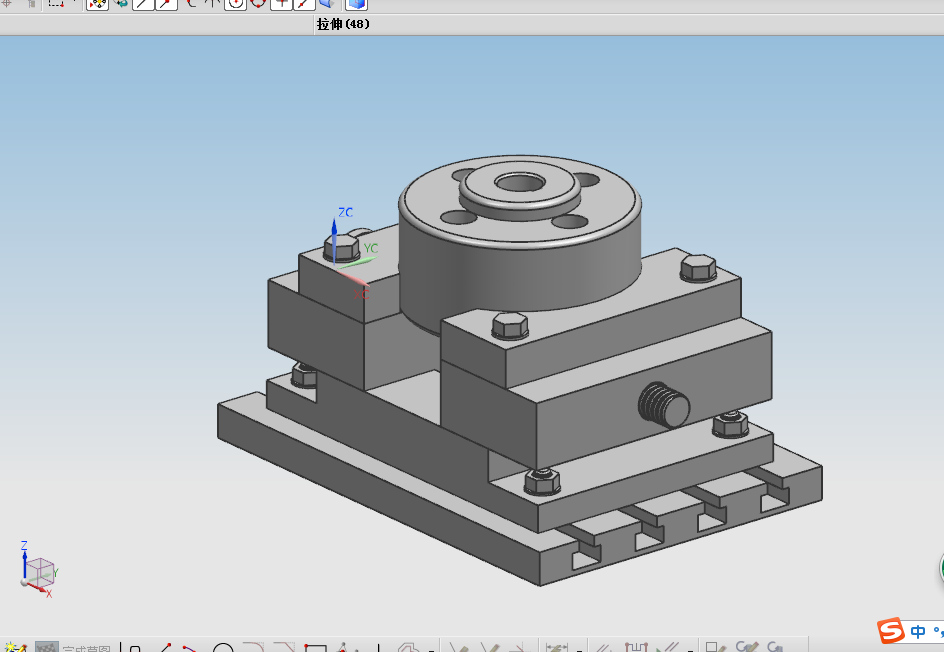
Task: Click the 拉伸(48) status text
Action: tap(343, 24)
